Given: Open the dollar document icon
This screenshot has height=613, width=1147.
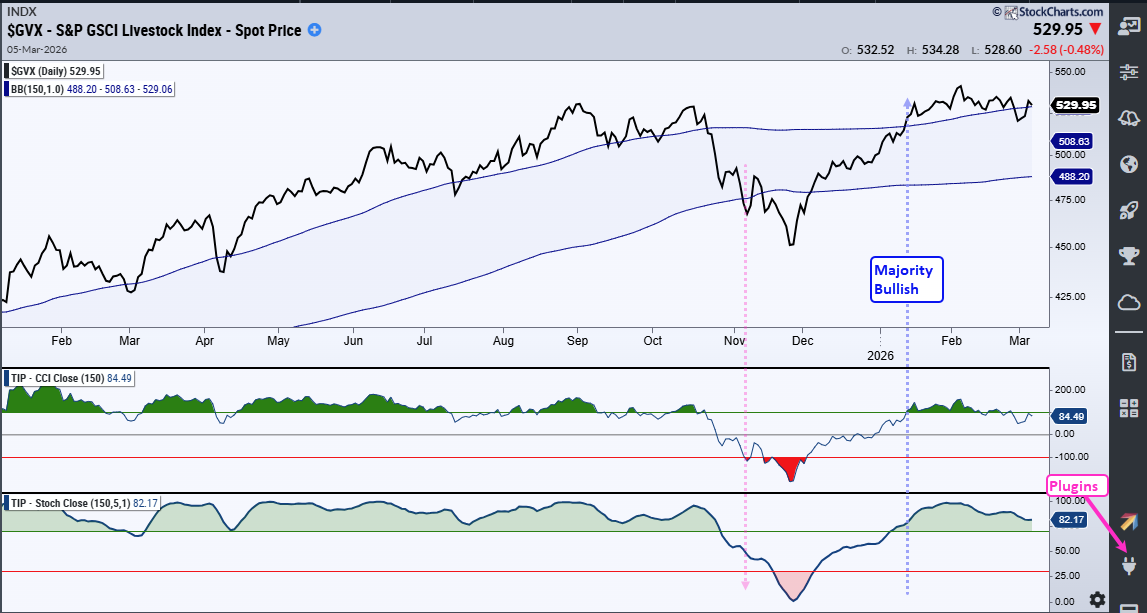Looking at the screenshot, I should [1129, 360].
